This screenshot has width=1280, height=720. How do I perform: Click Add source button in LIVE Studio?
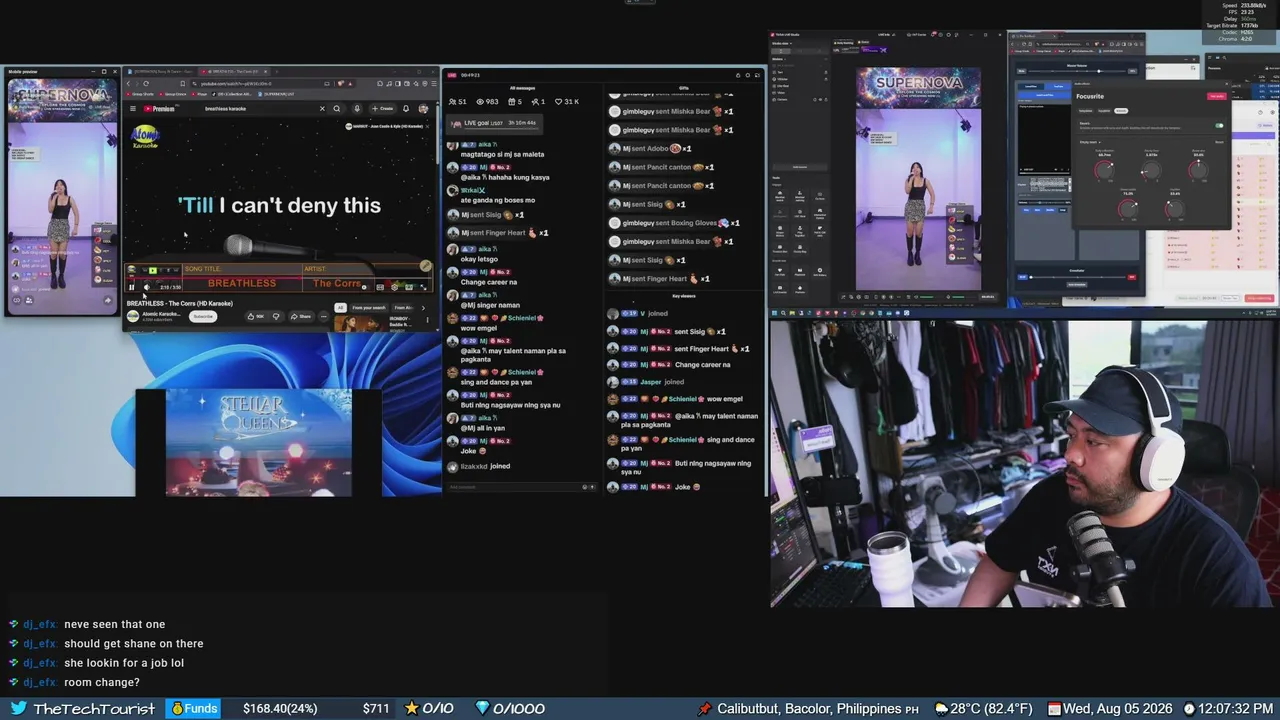click(x=799, y=167)
